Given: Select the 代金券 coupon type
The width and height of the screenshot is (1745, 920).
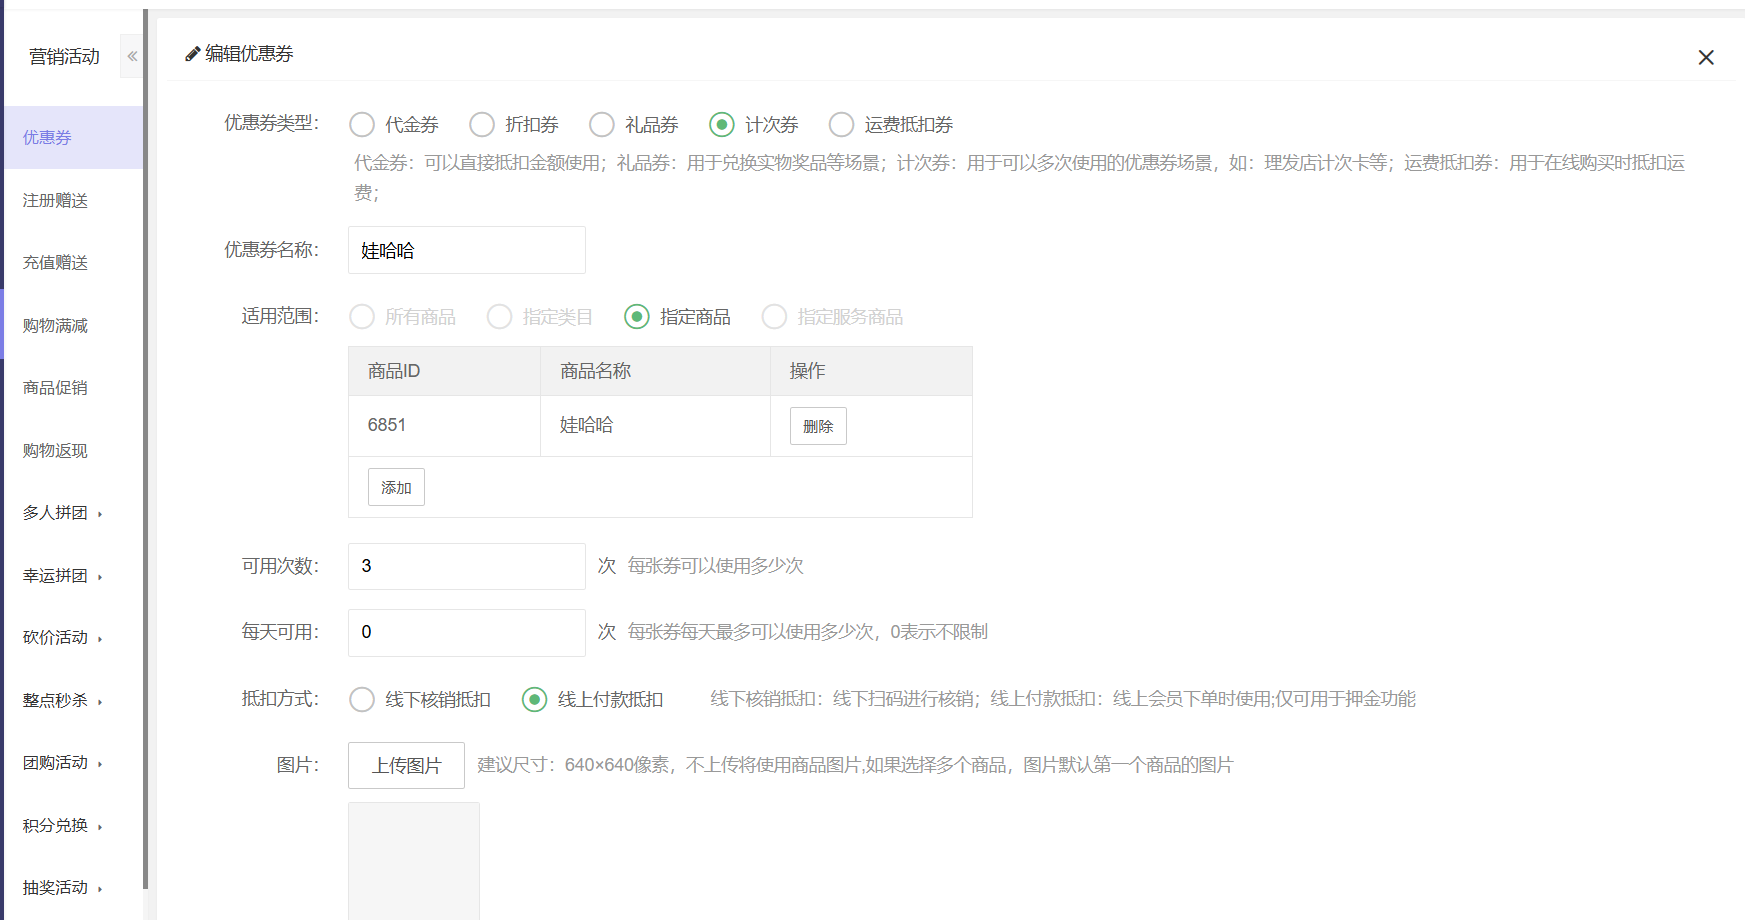Looking at the screenshot, I should [x=362, y=125].
